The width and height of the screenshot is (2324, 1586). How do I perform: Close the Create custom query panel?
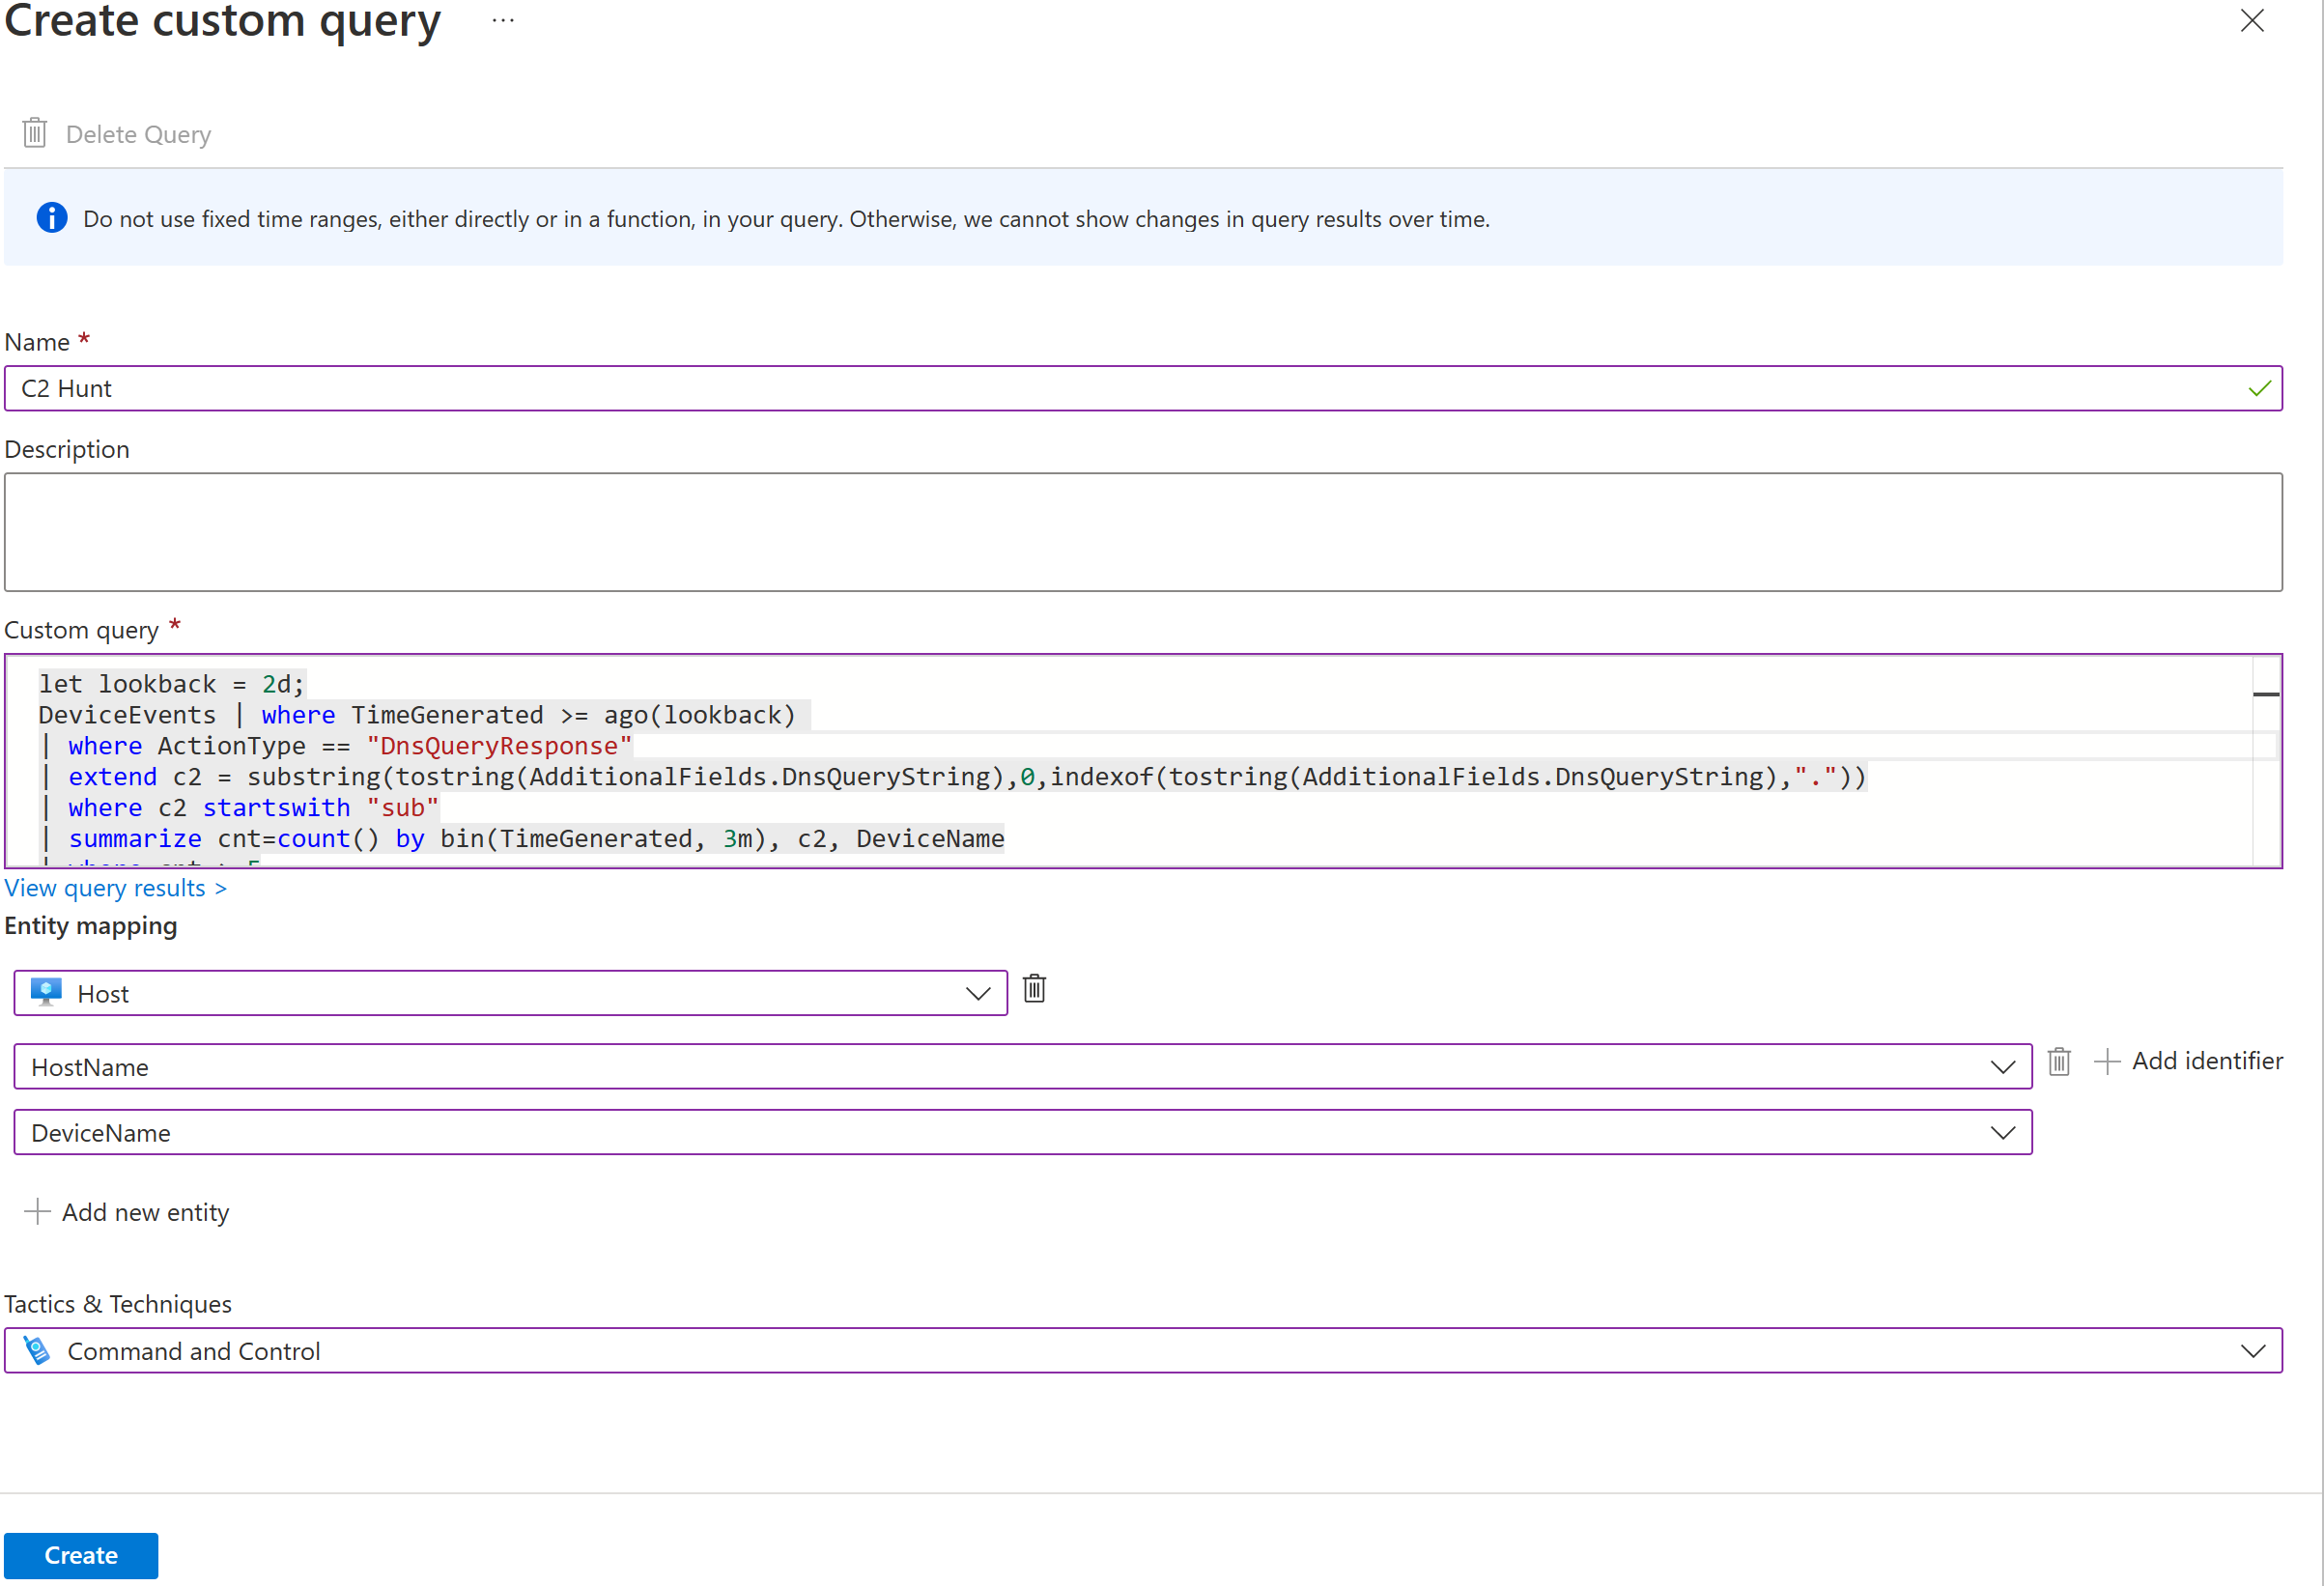point(2252,21)
